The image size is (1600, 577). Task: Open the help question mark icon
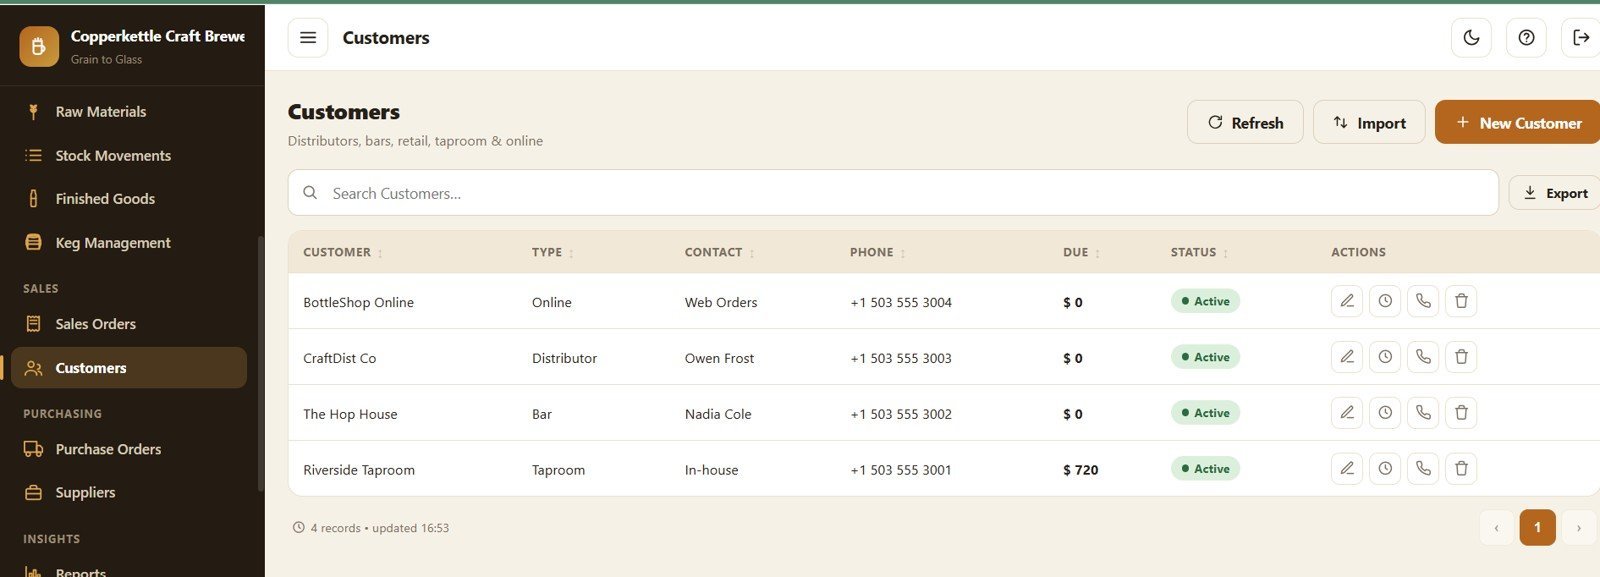pyautogui.click(x=1526, y=38)
